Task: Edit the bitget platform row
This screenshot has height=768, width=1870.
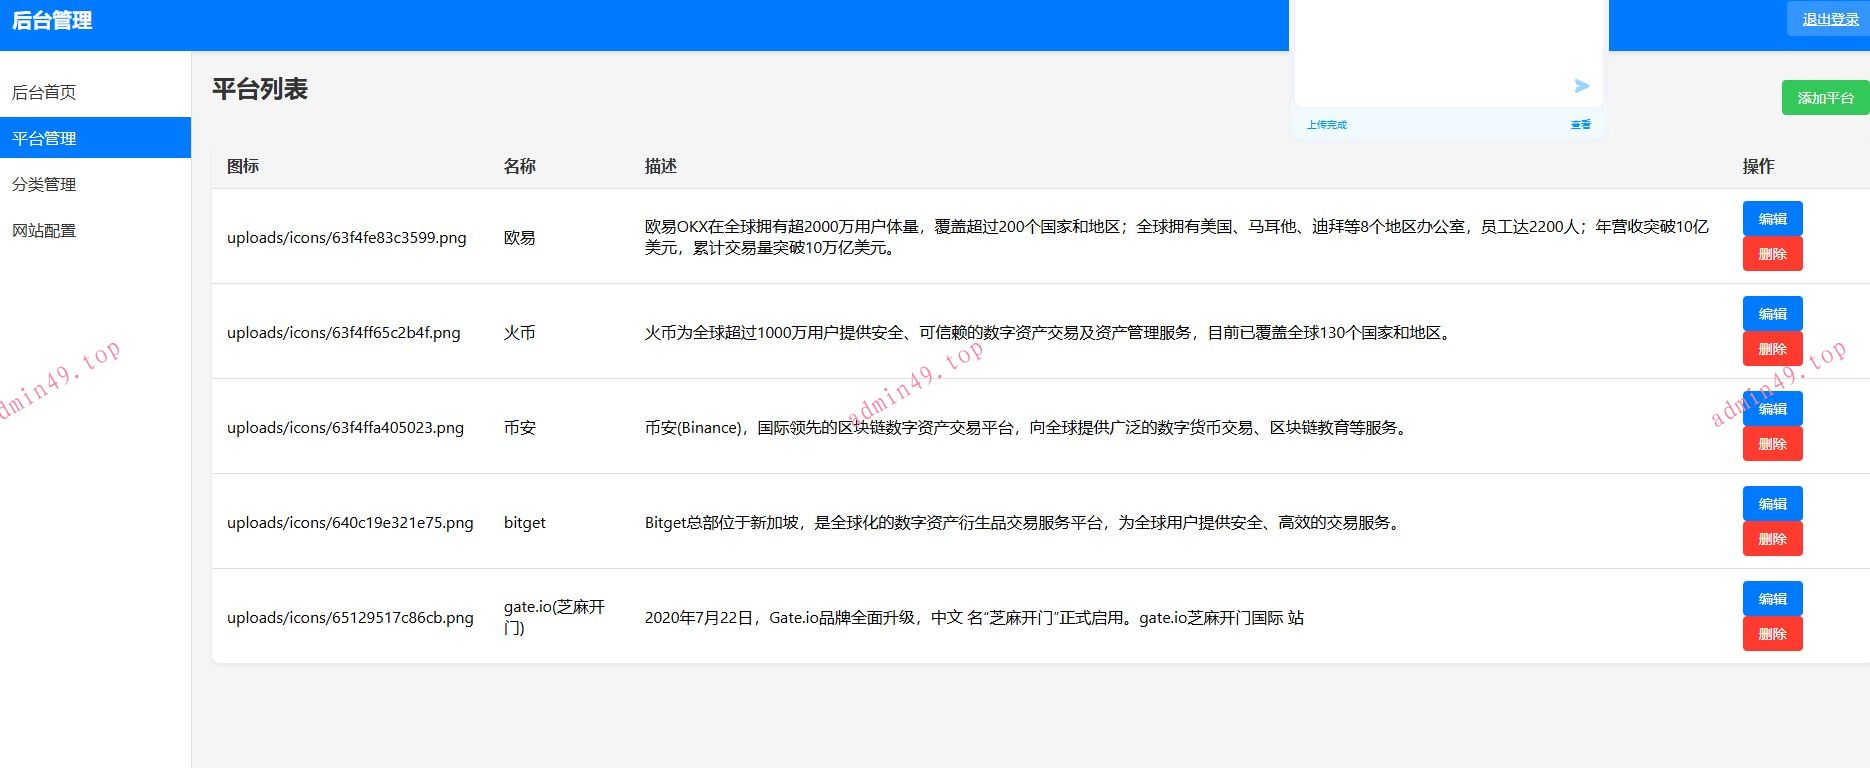Action: click(1772, 504)
